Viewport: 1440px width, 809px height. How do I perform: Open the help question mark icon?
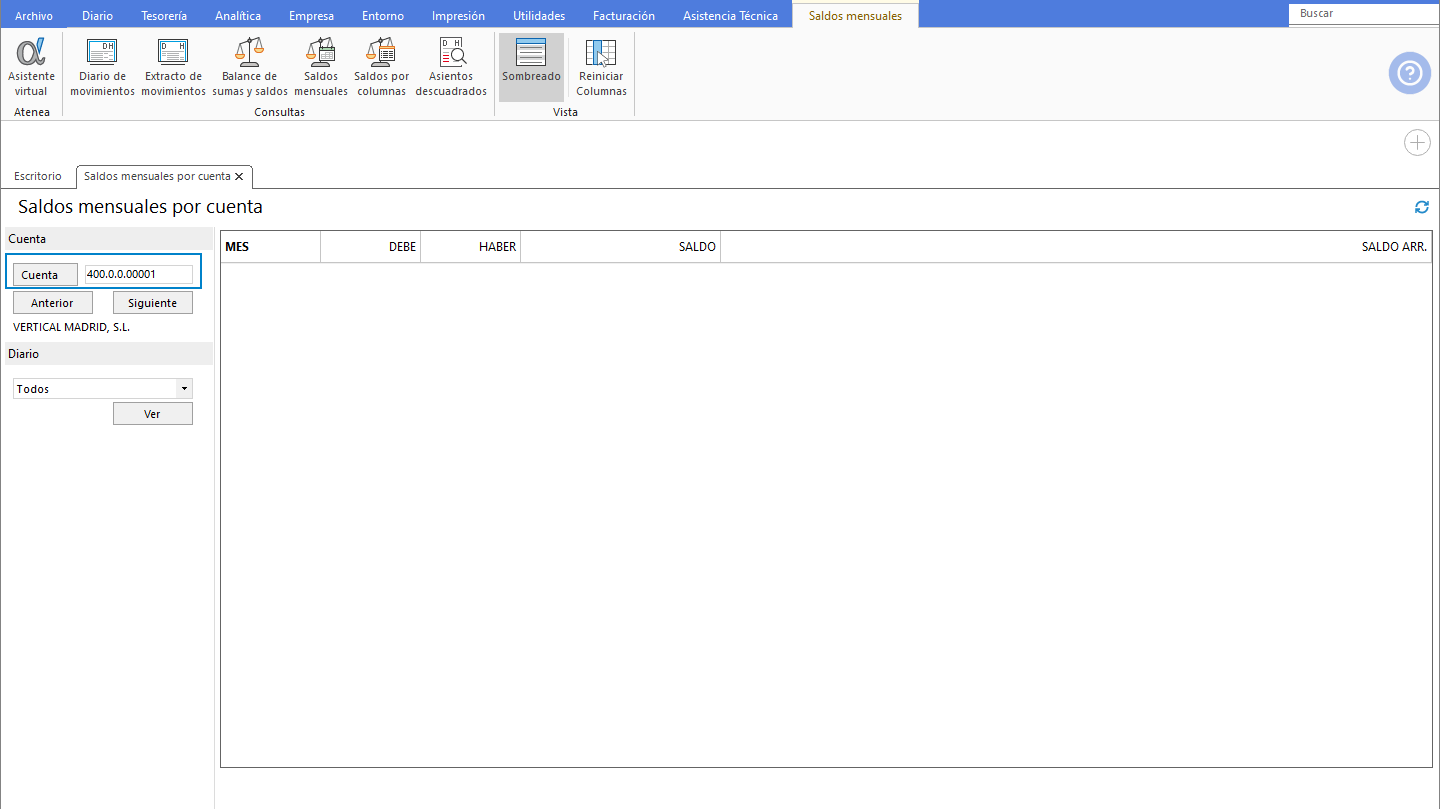pos(1409,73)
